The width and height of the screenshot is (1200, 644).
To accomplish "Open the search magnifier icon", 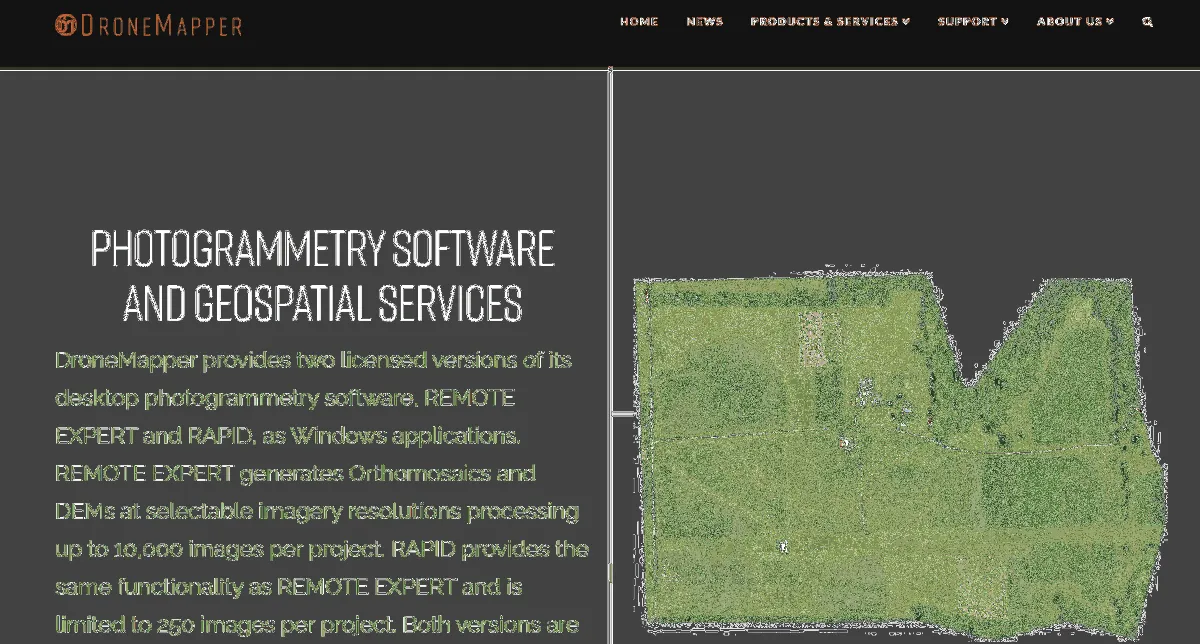I will point(1147,21).
